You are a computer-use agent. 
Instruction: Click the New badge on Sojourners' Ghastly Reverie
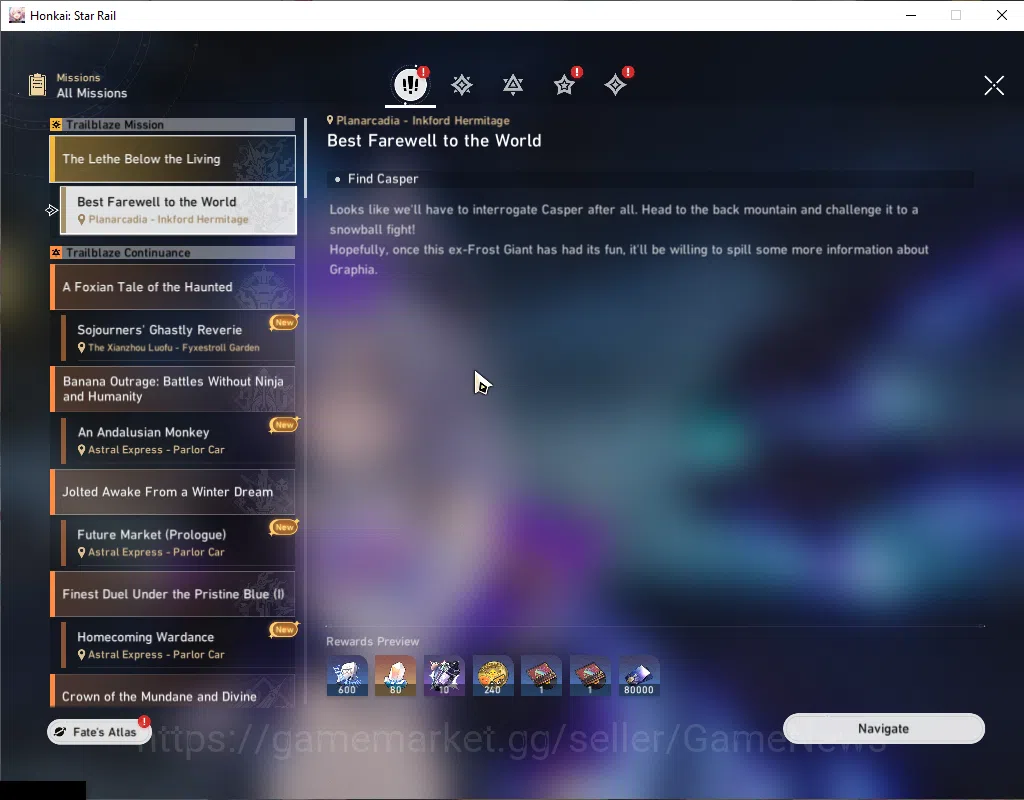pos(284,322)
